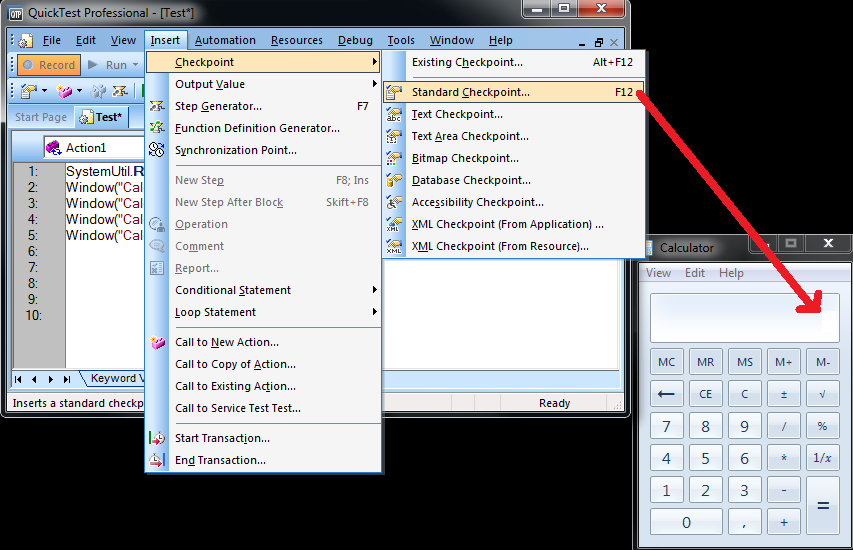Click the Step Generator icon in the Insert menu
This screenshot has height=550, width=853.
157,106
